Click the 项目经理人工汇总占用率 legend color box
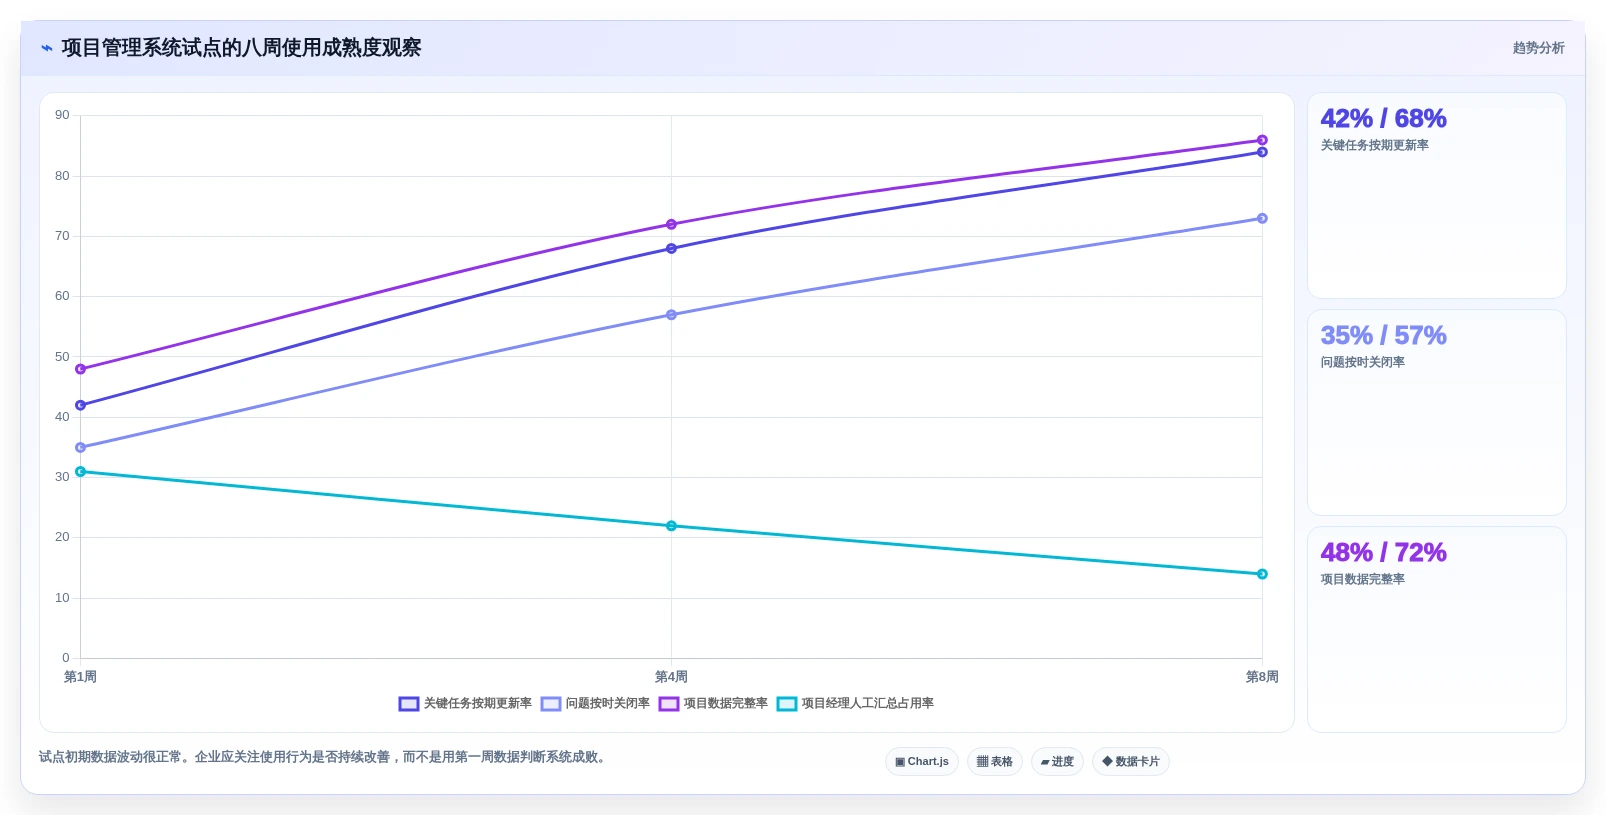 coord(786,704)
